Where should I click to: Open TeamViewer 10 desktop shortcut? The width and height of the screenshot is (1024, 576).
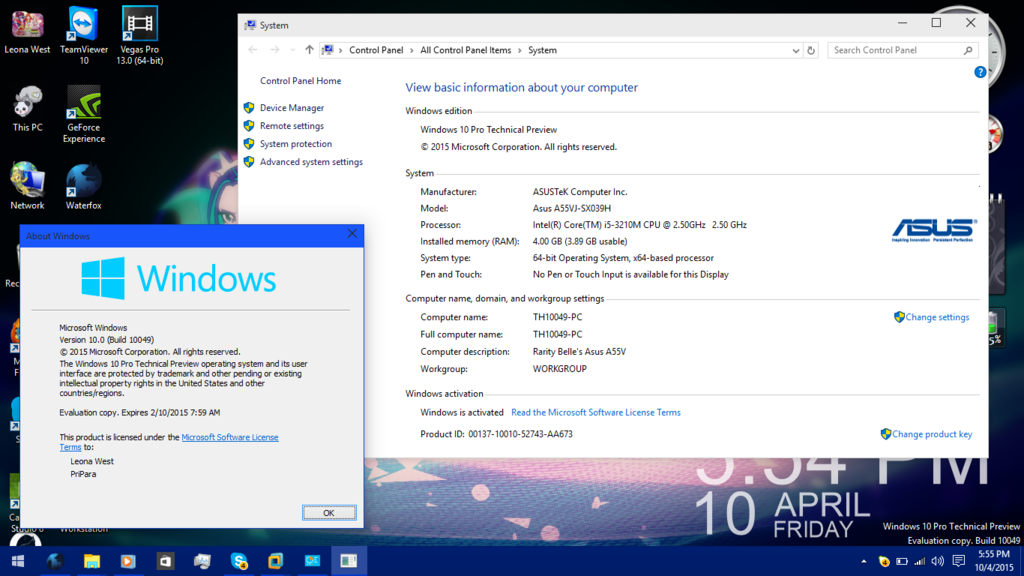84,36
